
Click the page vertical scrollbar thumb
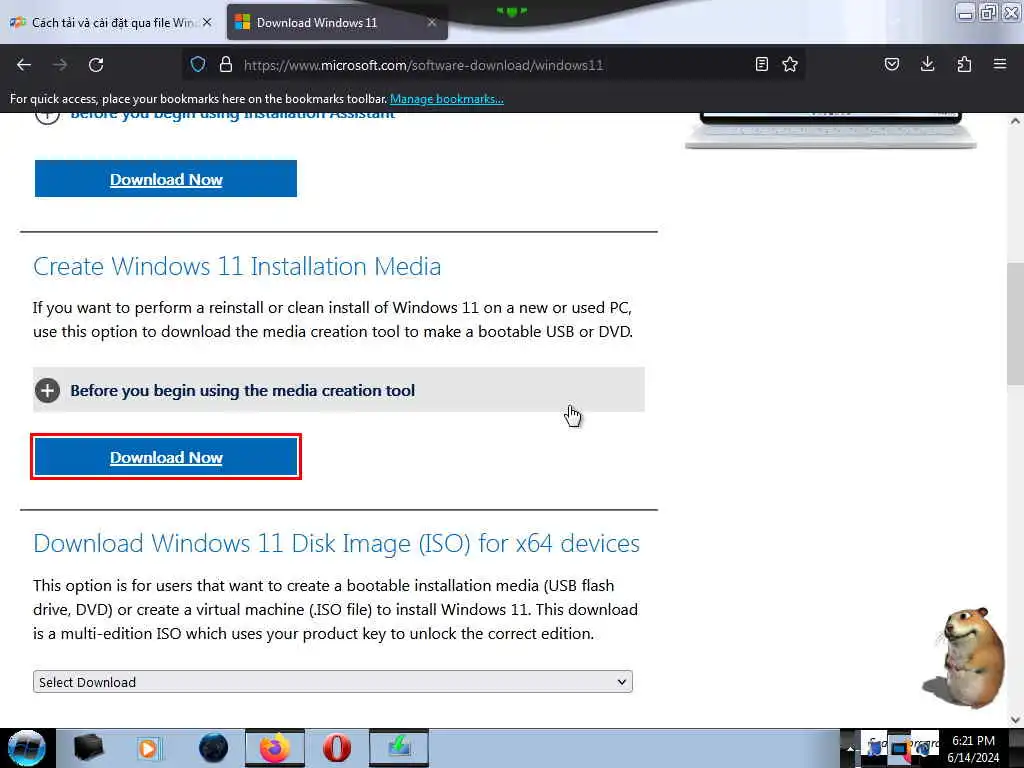(x=1015, y=323)
